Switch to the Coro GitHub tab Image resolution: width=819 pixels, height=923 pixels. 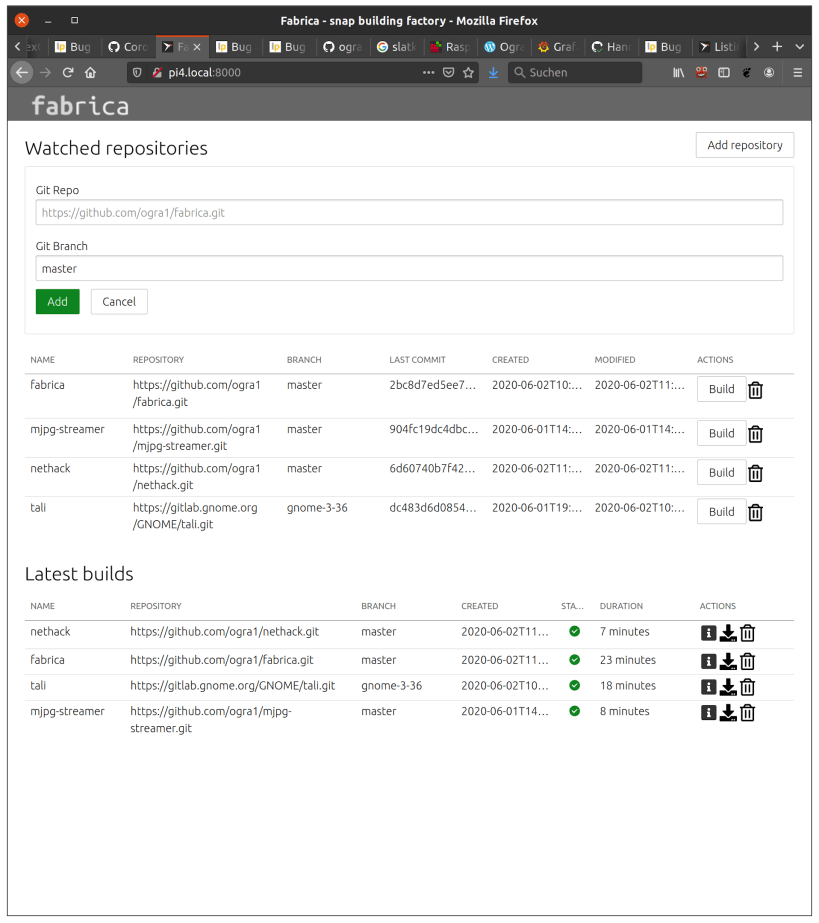pyautogui.click(x=128, y=47)
